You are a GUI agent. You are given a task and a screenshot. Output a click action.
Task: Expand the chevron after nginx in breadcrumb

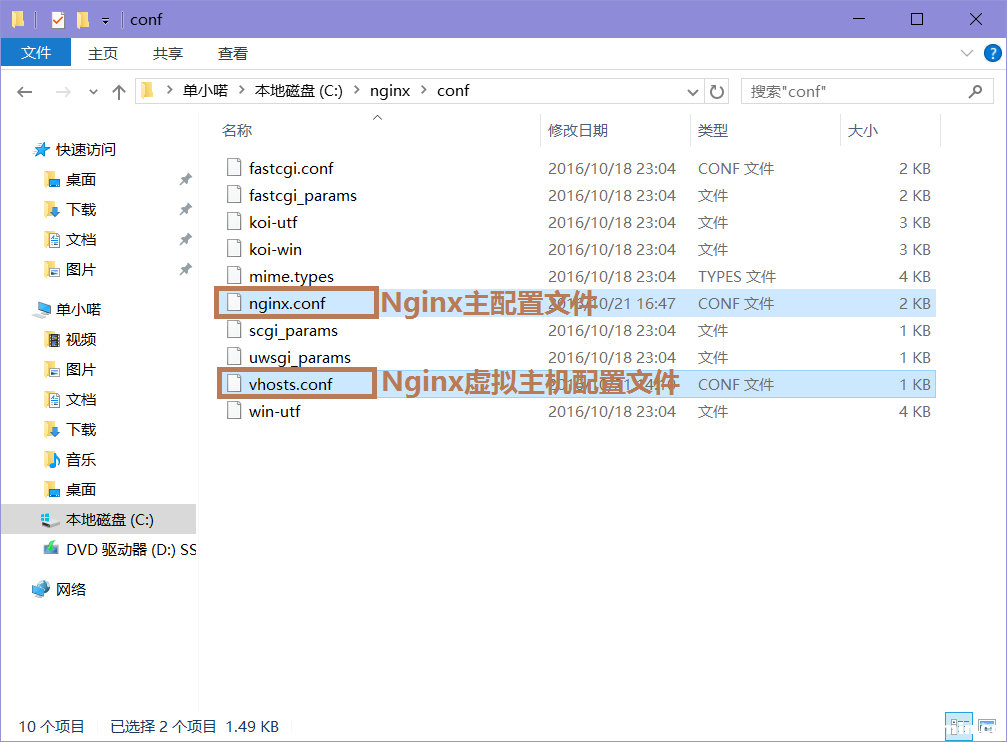pyautogui.click(x=424, y=90)
